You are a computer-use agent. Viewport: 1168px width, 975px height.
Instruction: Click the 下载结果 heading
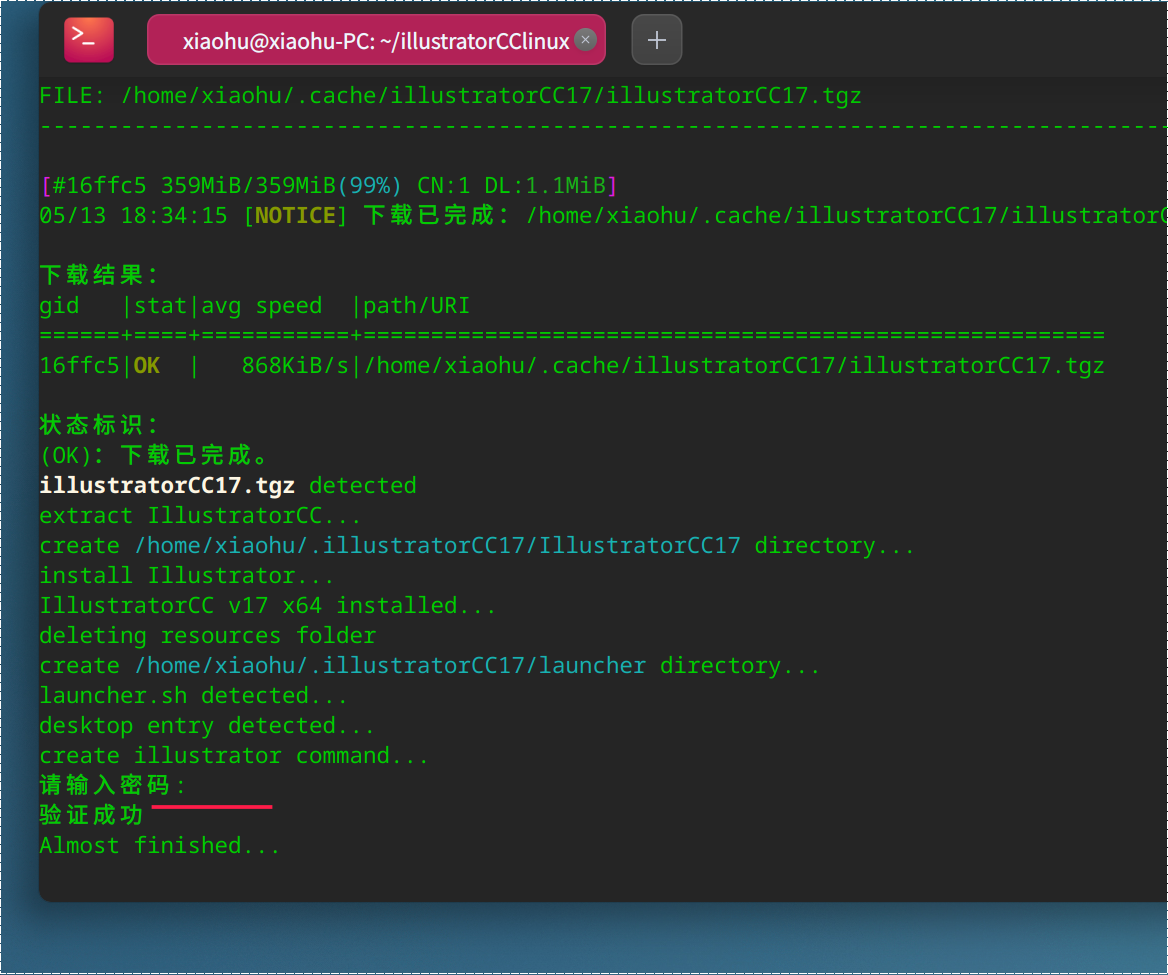98,275
